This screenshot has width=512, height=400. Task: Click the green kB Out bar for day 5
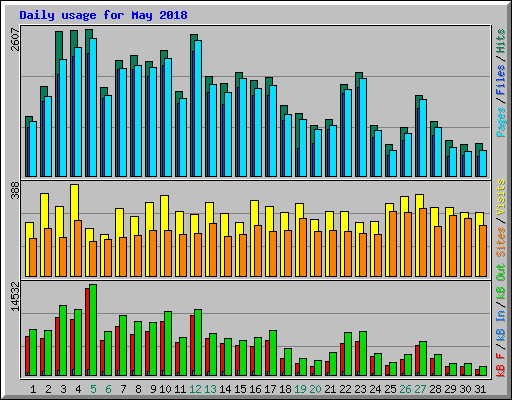tap(93, 330)
